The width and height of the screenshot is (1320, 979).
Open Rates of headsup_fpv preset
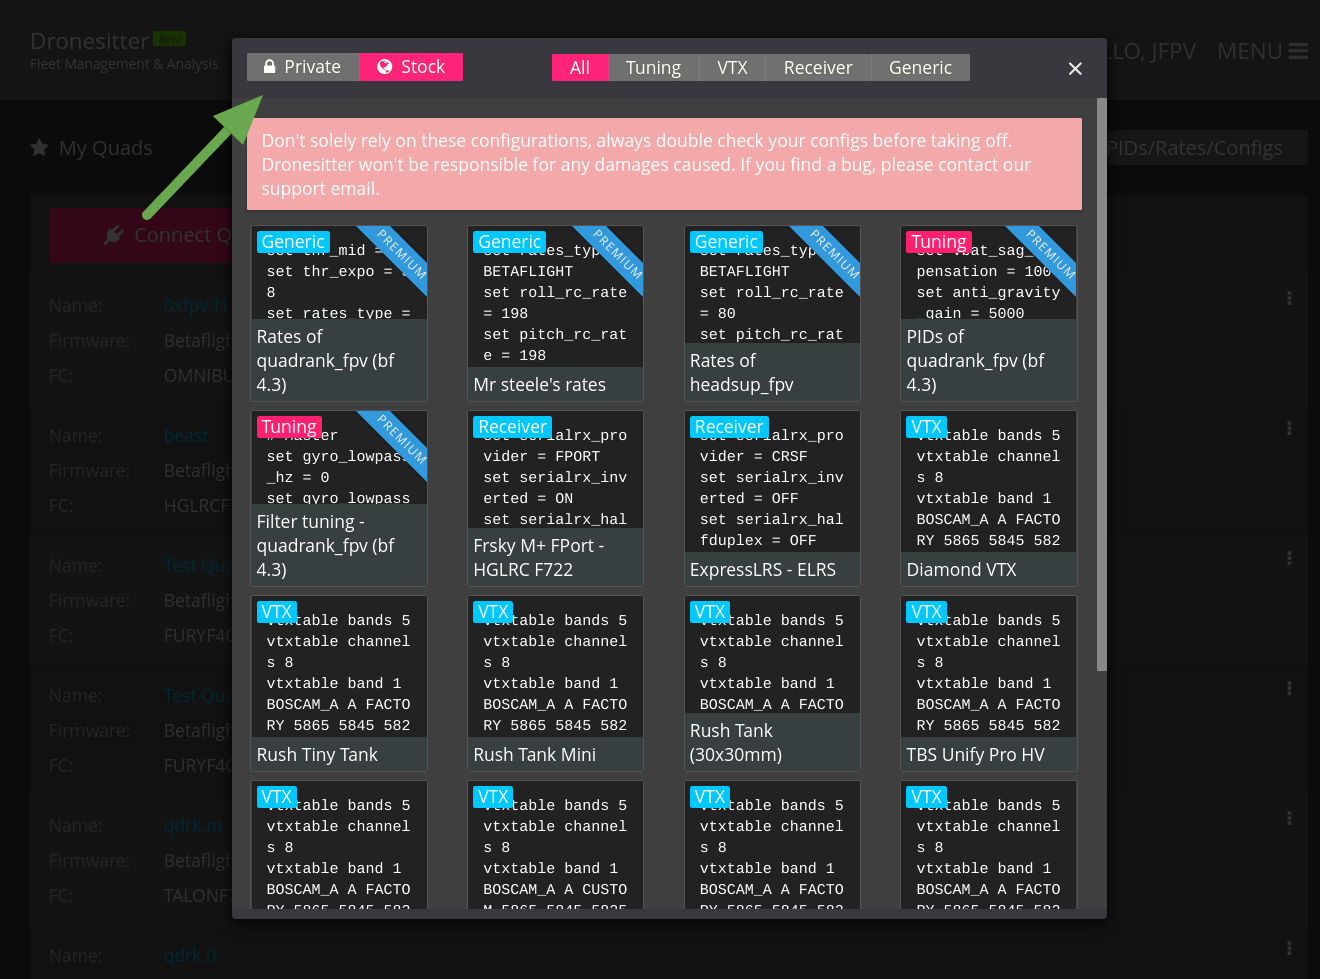772,314
